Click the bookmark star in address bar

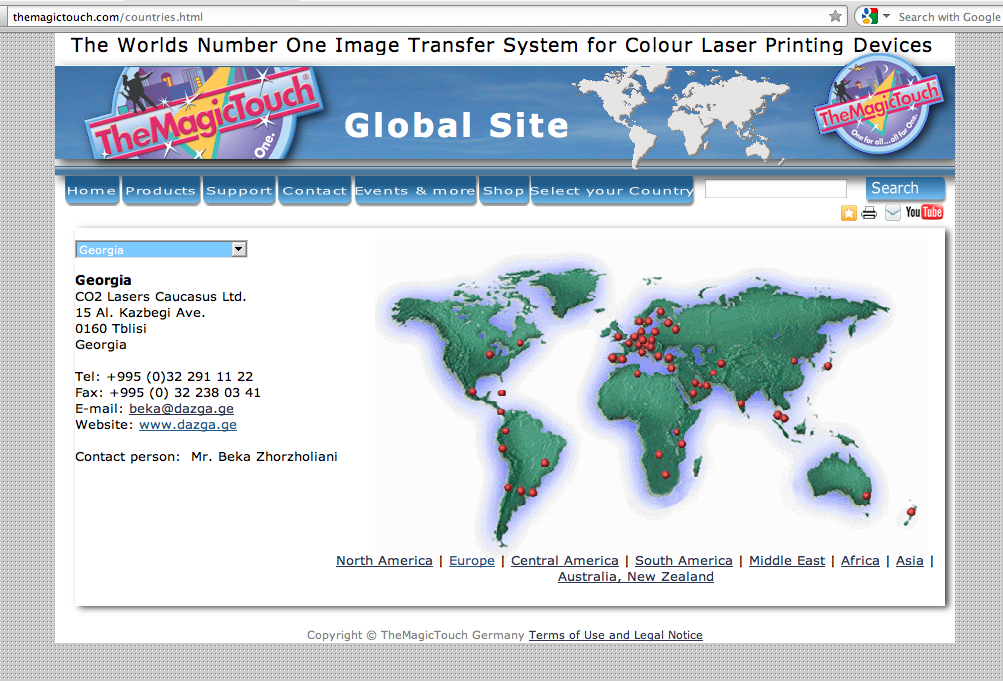(835, 17)
